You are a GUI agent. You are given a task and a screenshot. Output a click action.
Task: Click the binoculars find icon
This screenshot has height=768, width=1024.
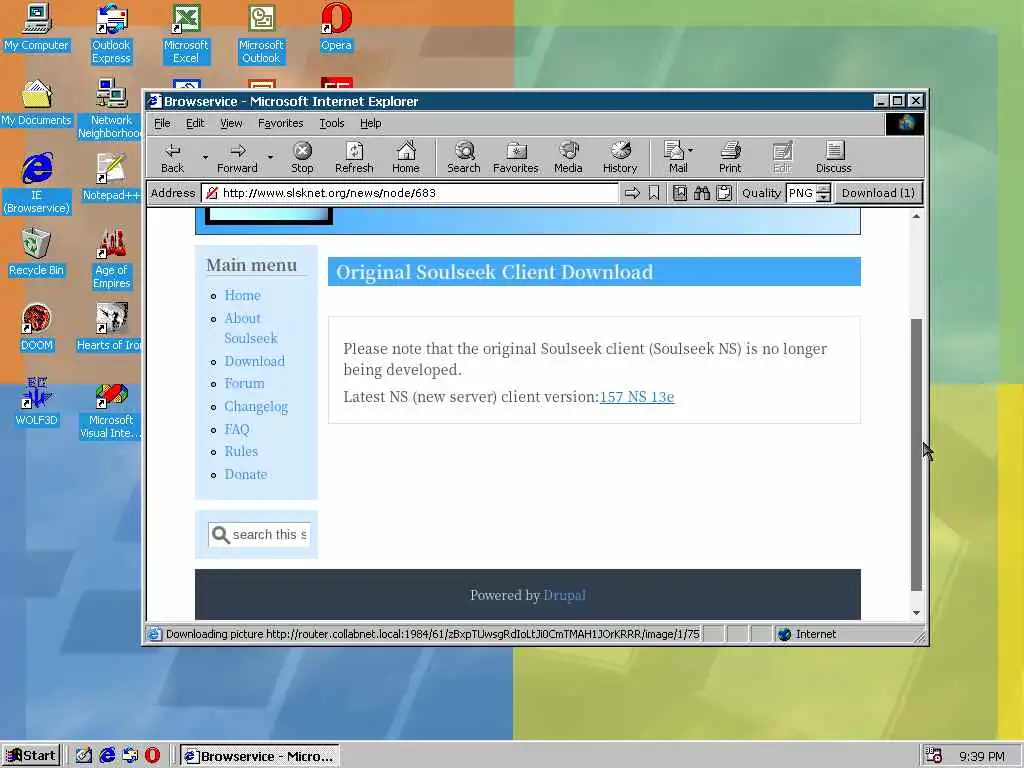(701, 193)
